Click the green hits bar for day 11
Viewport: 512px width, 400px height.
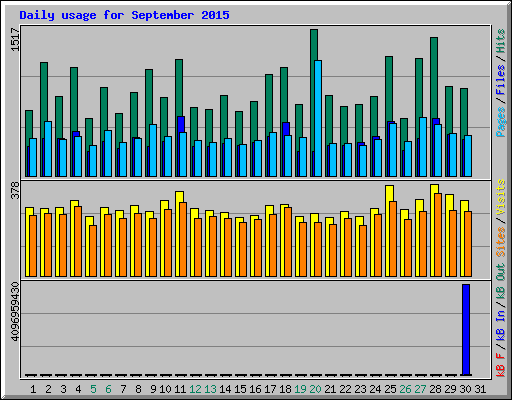[x=179, y=88]
